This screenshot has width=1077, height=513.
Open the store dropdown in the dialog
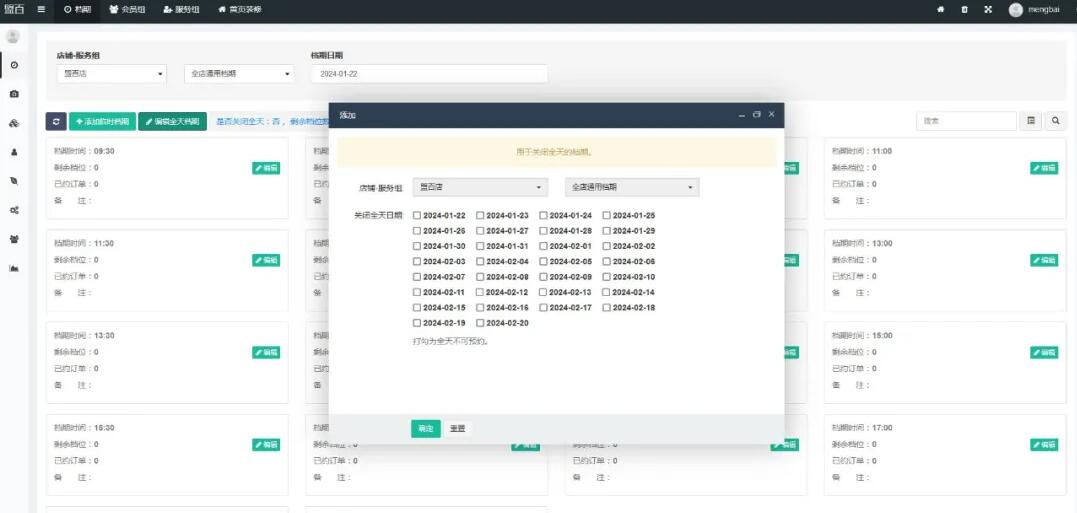click(480, 187)
